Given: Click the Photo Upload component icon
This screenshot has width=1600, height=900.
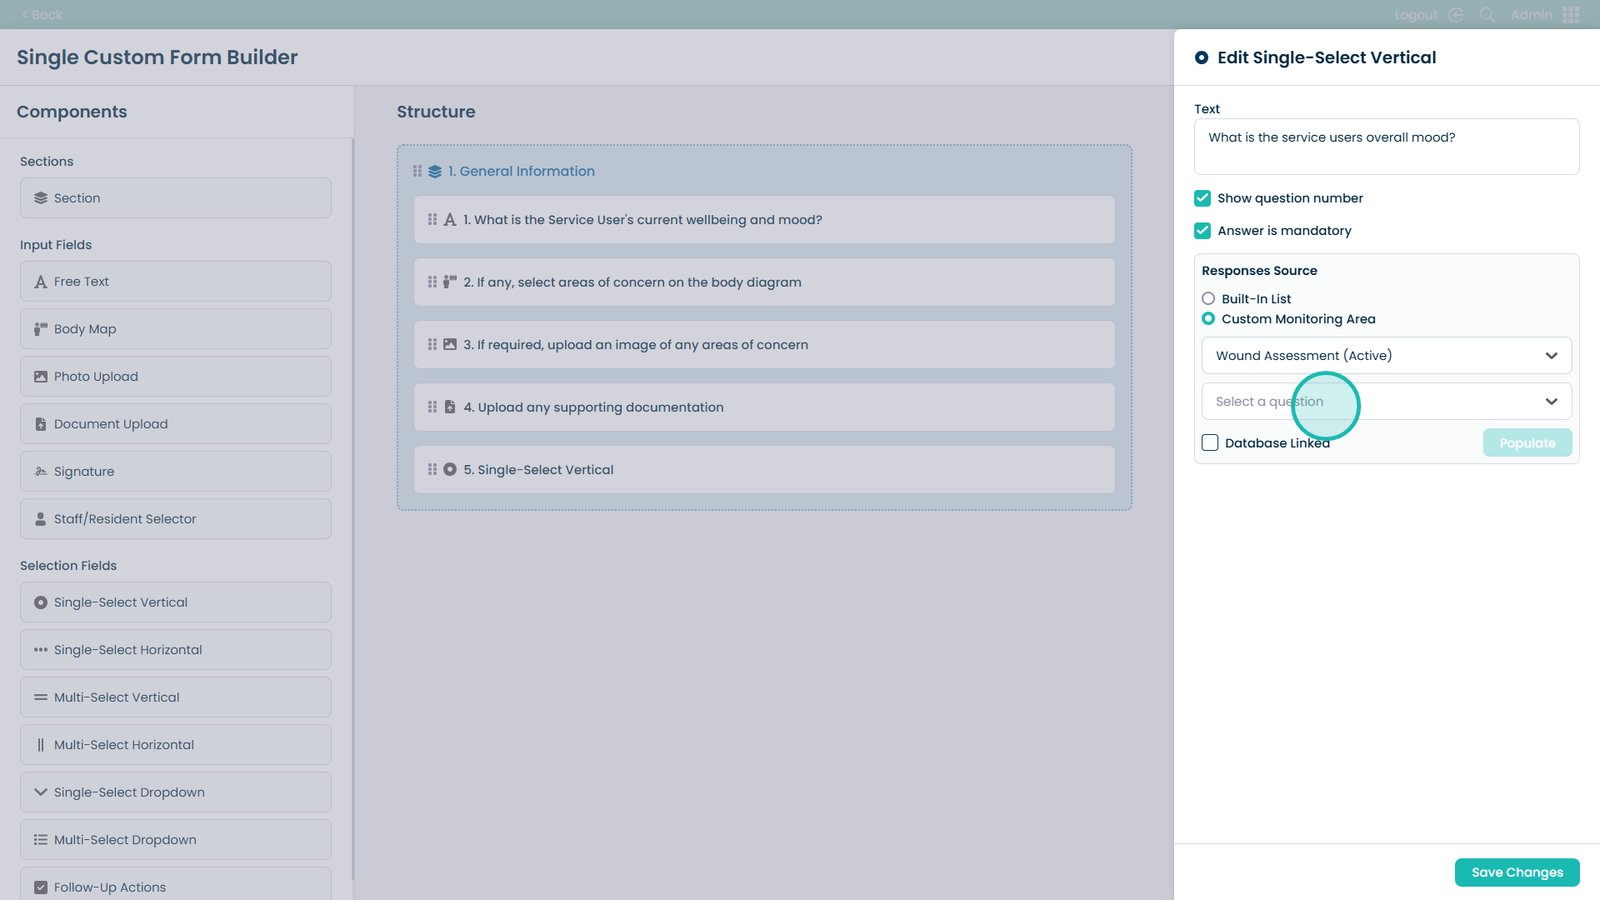Looking at the screenshot, I should coord(41,377).
